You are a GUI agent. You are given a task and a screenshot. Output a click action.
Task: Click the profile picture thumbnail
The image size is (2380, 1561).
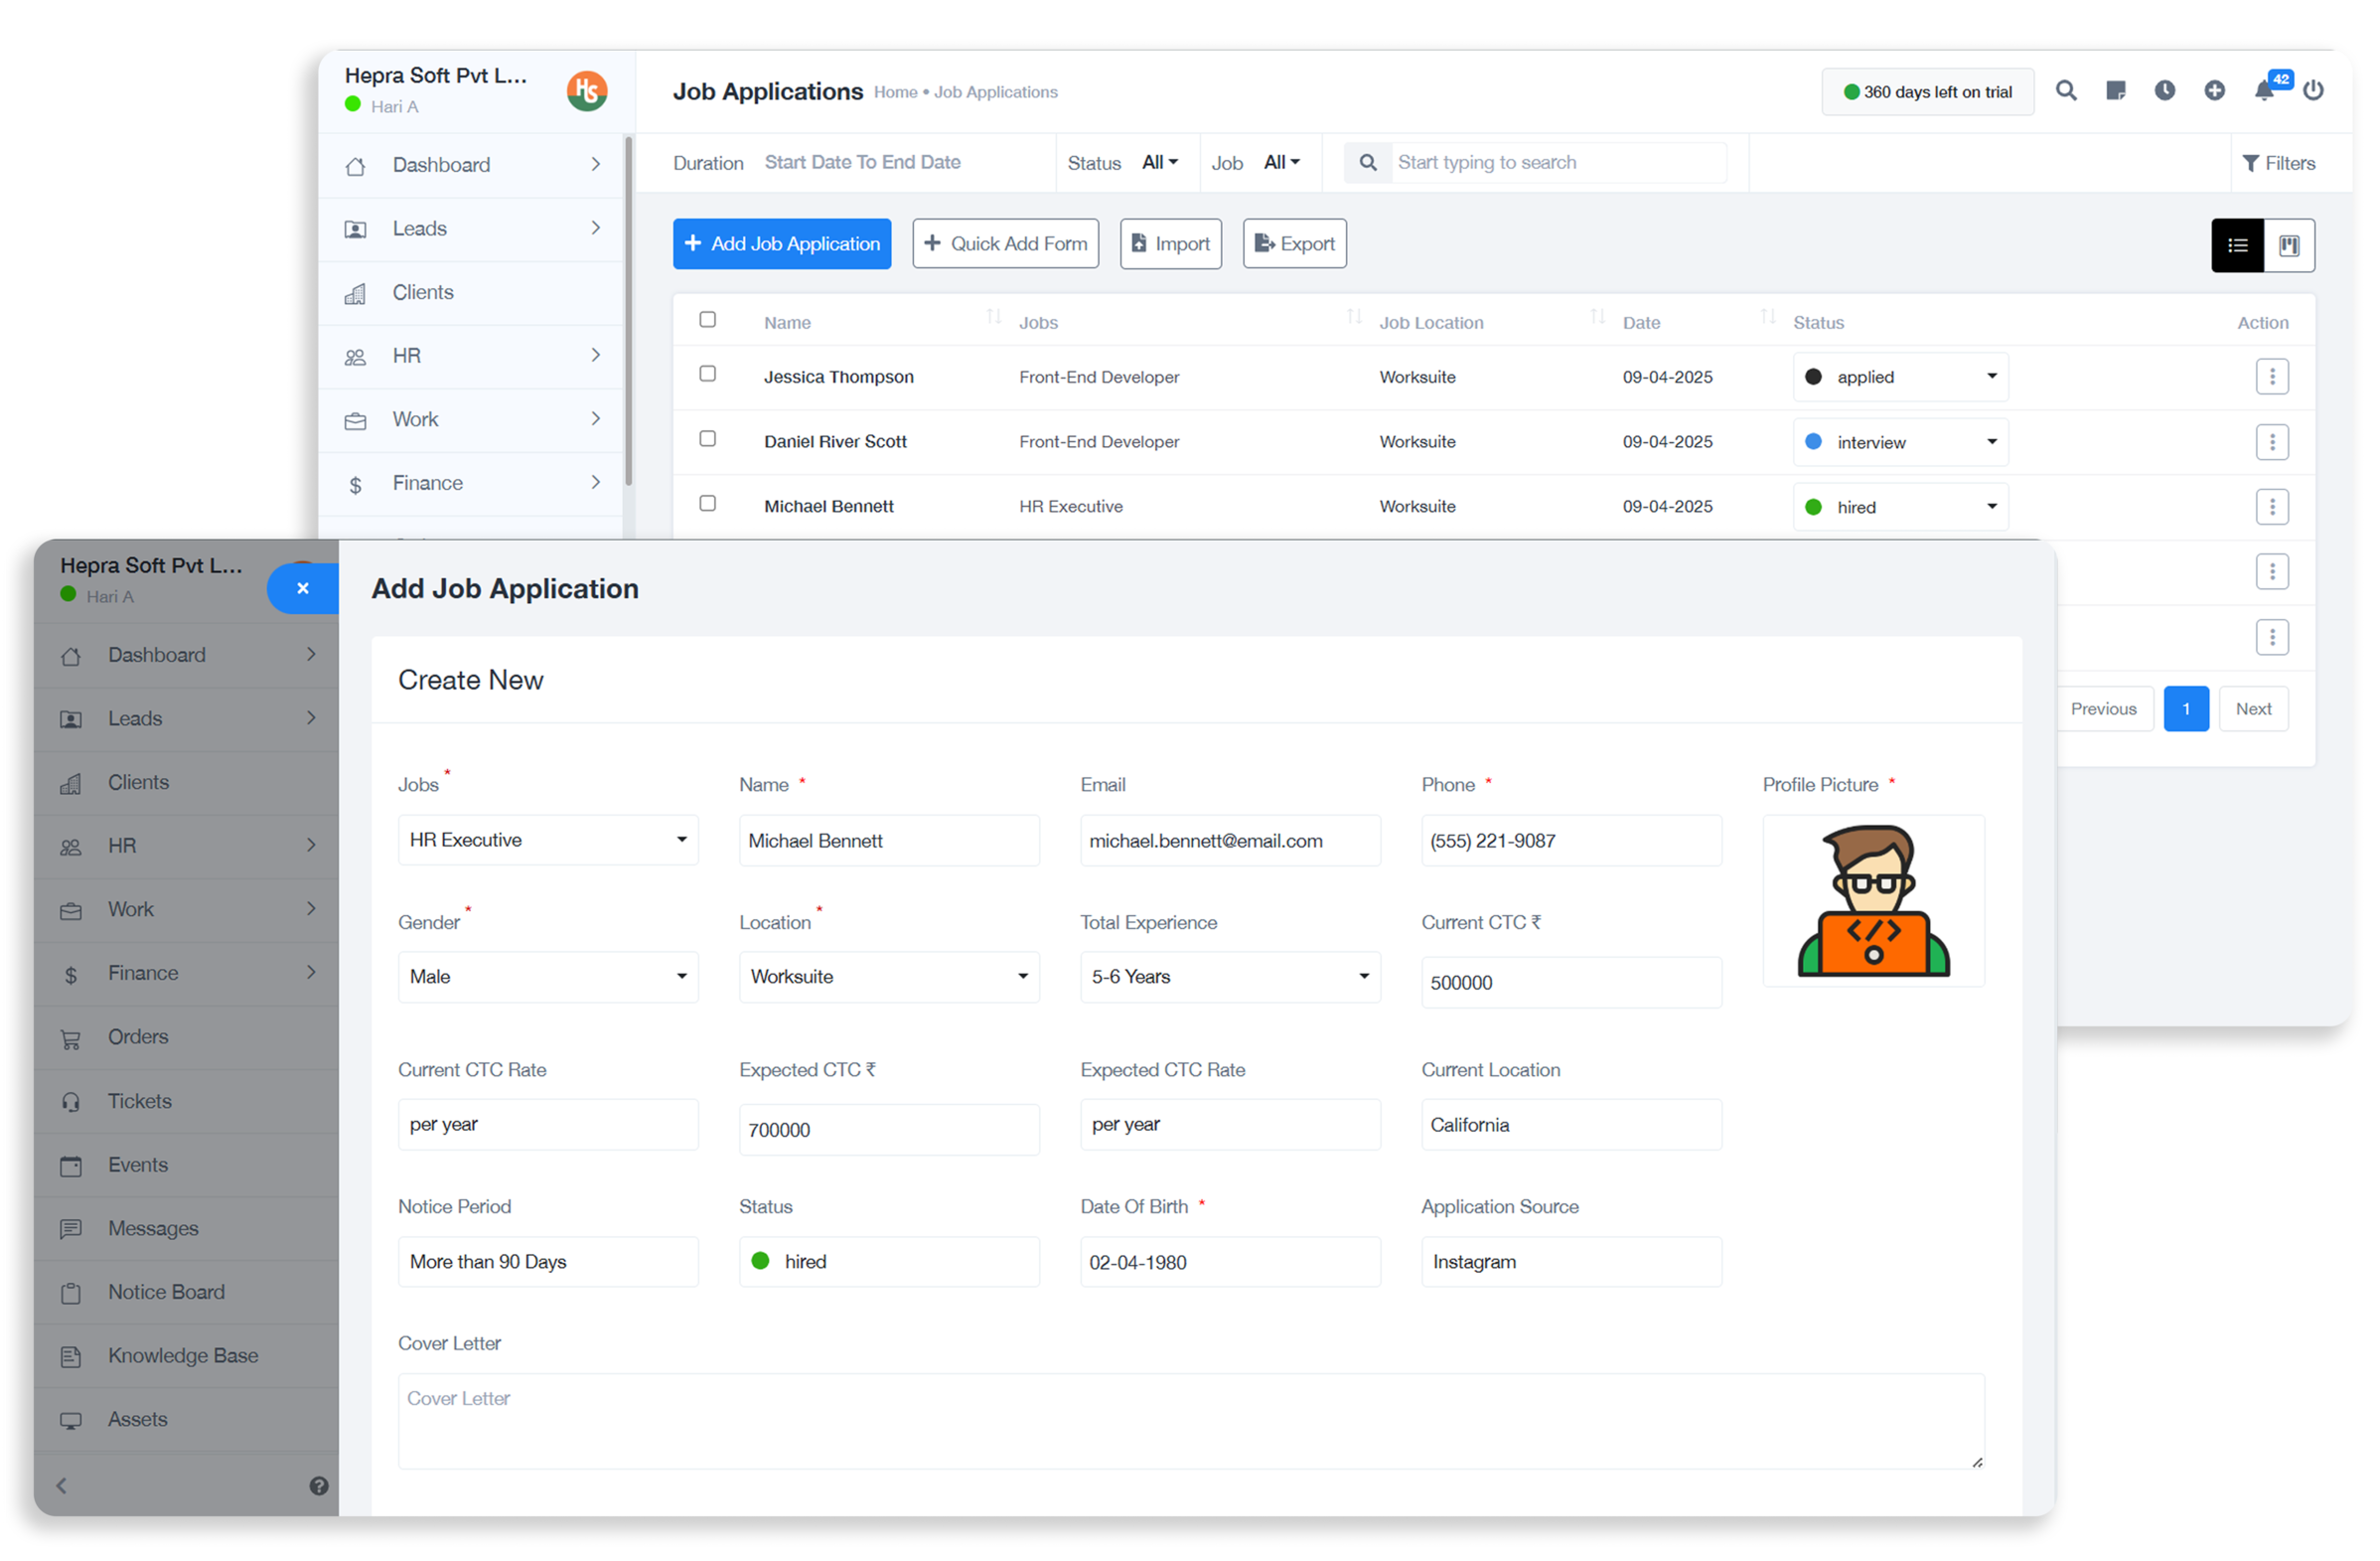pyautogui.click(x=1873, y=901)
